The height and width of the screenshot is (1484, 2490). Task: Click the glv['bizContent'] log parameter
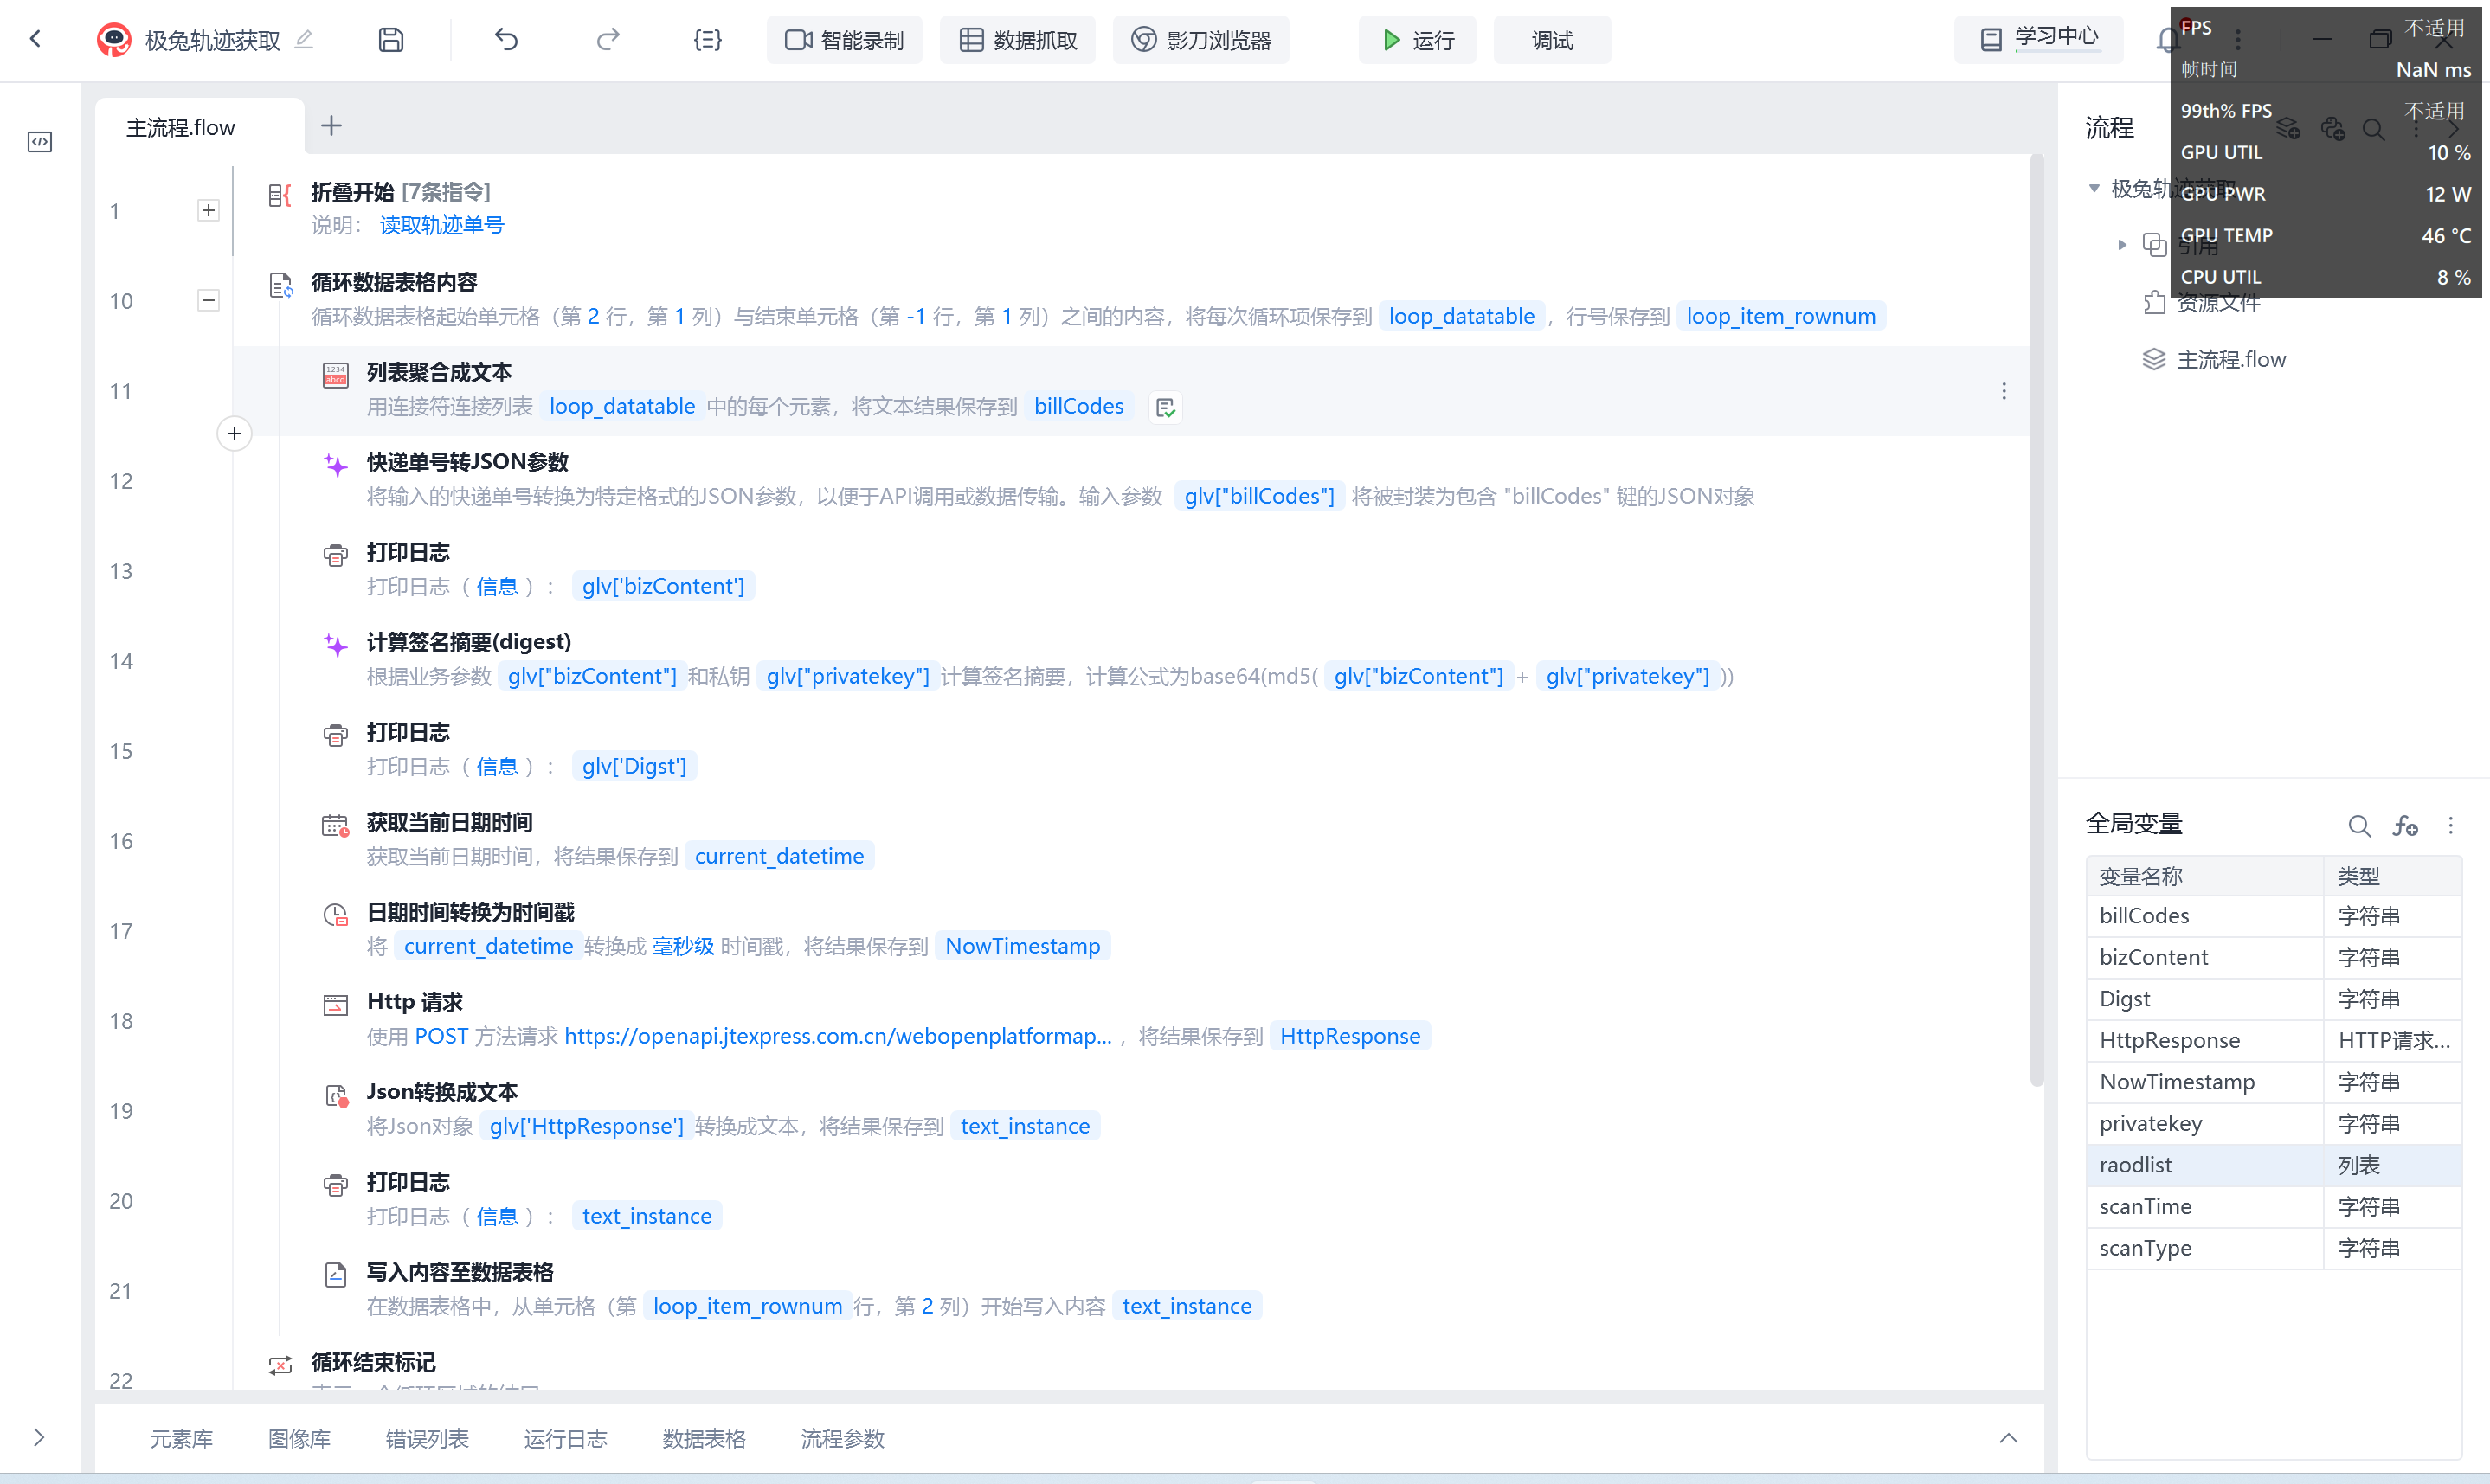663,586
